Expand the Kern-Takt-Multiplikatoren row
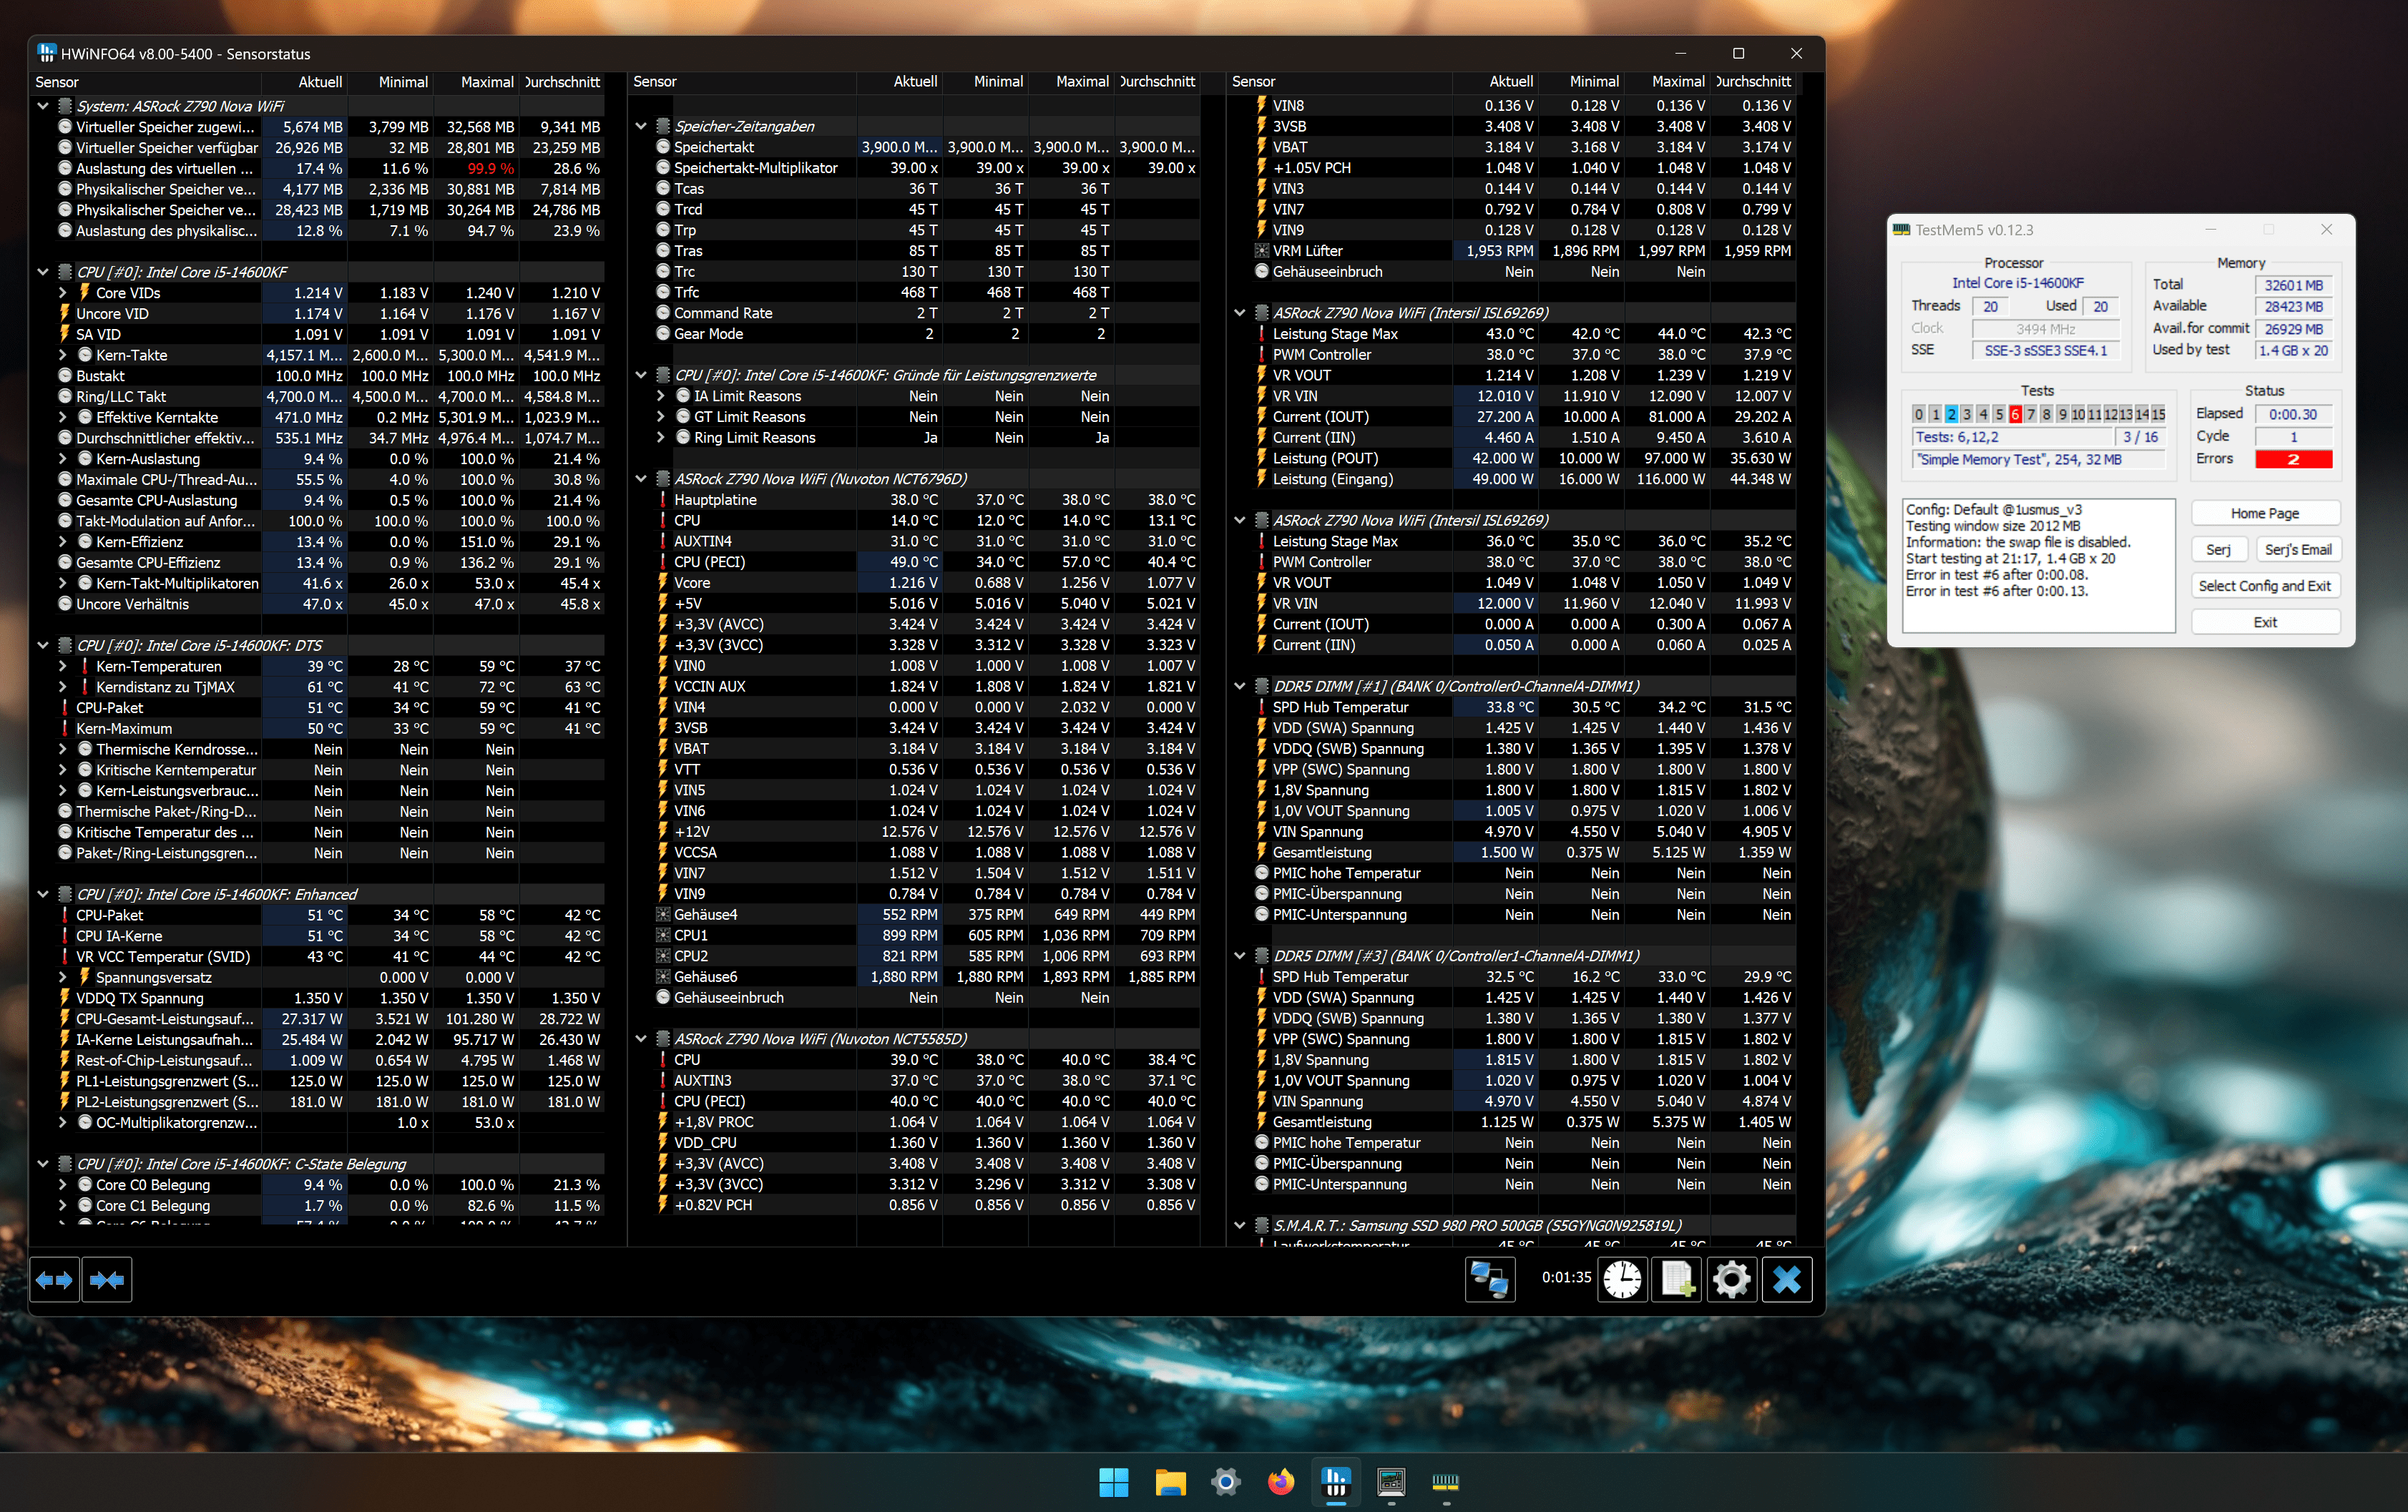2408x1512 pixels. click(63, 583)
